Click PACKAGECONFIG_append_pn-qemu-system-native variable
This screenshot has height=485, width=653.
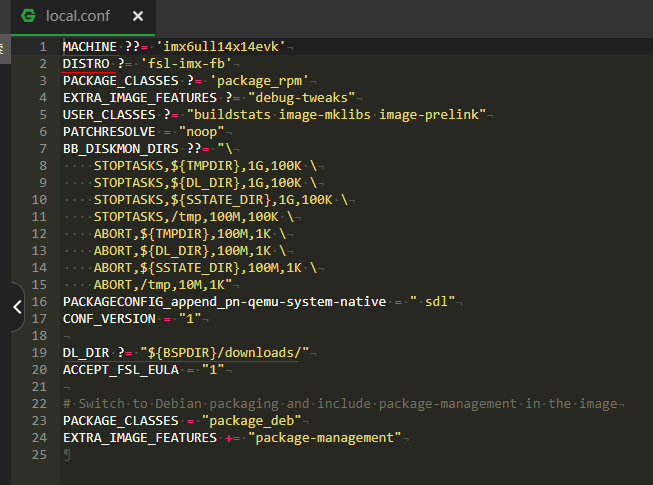(x=224, y=302)
